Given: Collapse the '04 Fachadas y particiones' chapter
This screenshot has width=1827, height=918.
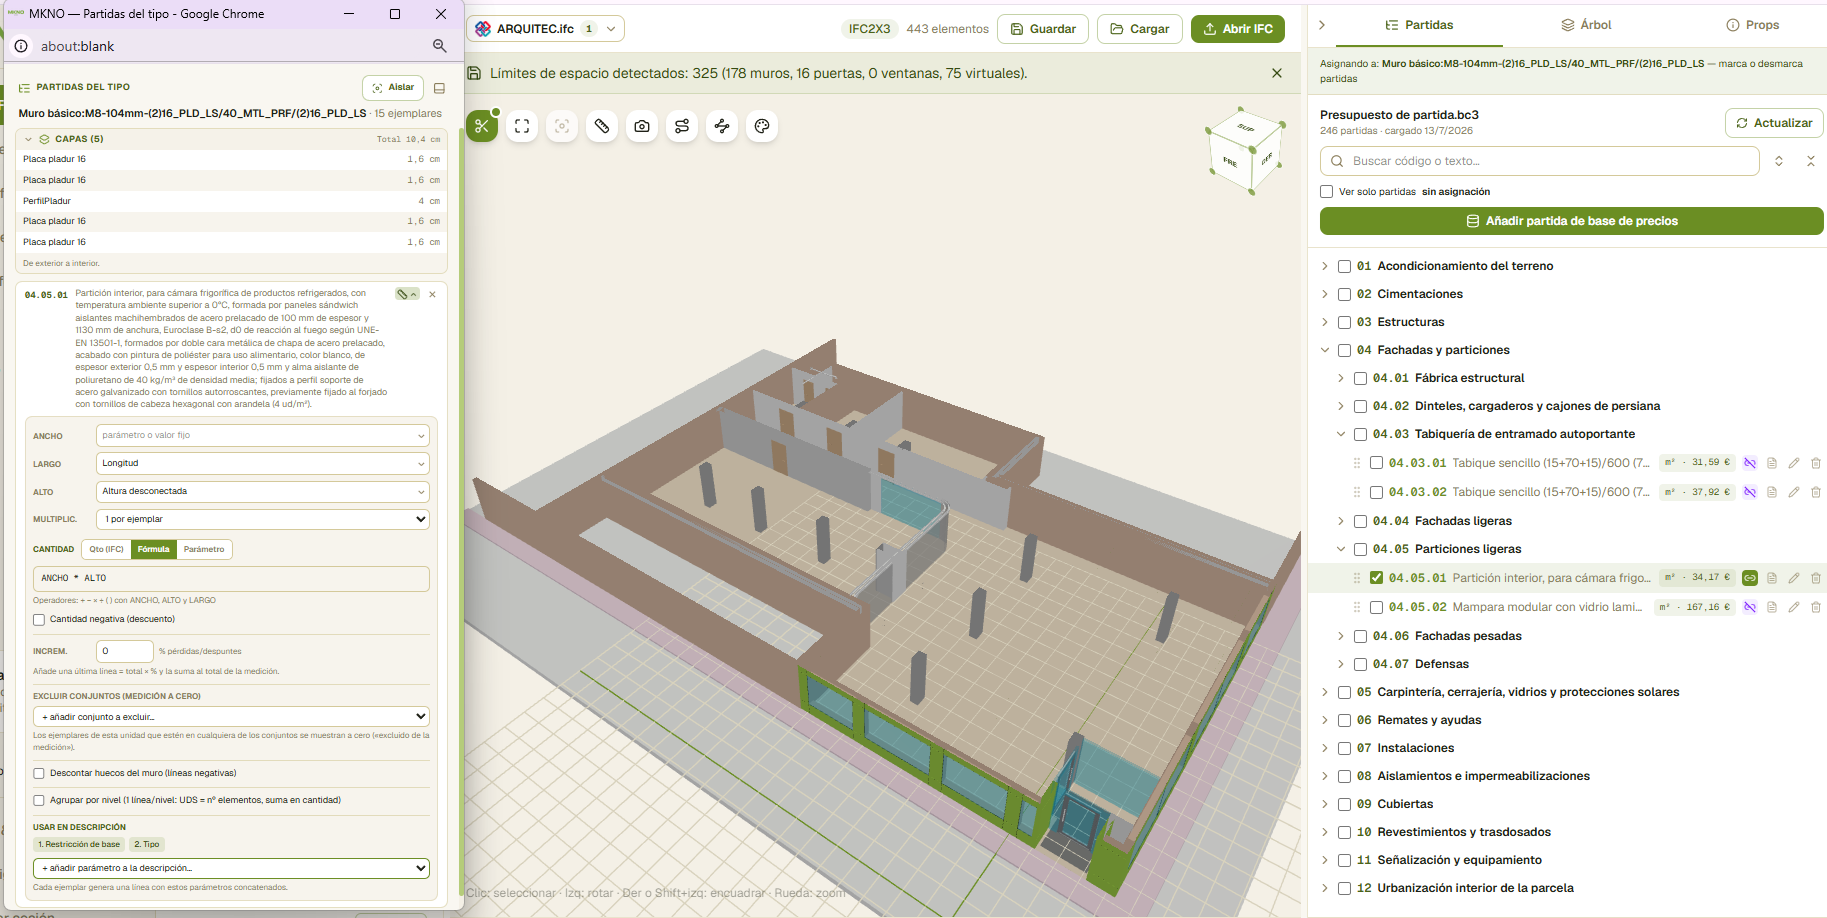Looking at the screenshot, I should pyautogui.click(x=1325, y=350).
